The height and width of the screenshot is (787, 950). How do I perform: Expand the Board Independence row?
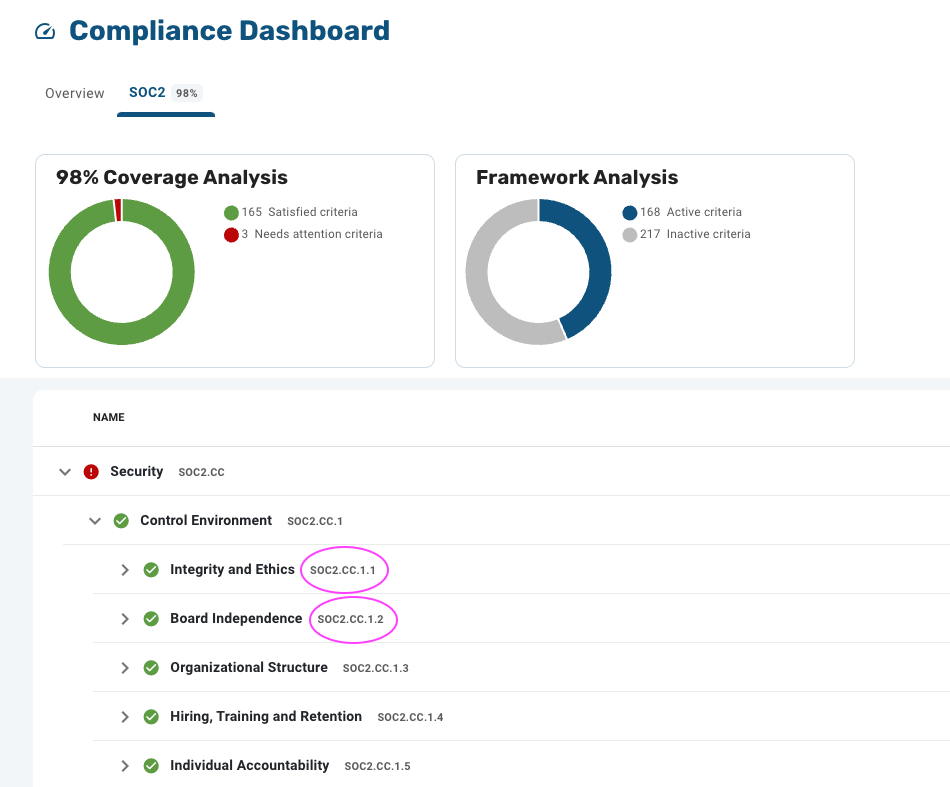[x=125, y=619]
